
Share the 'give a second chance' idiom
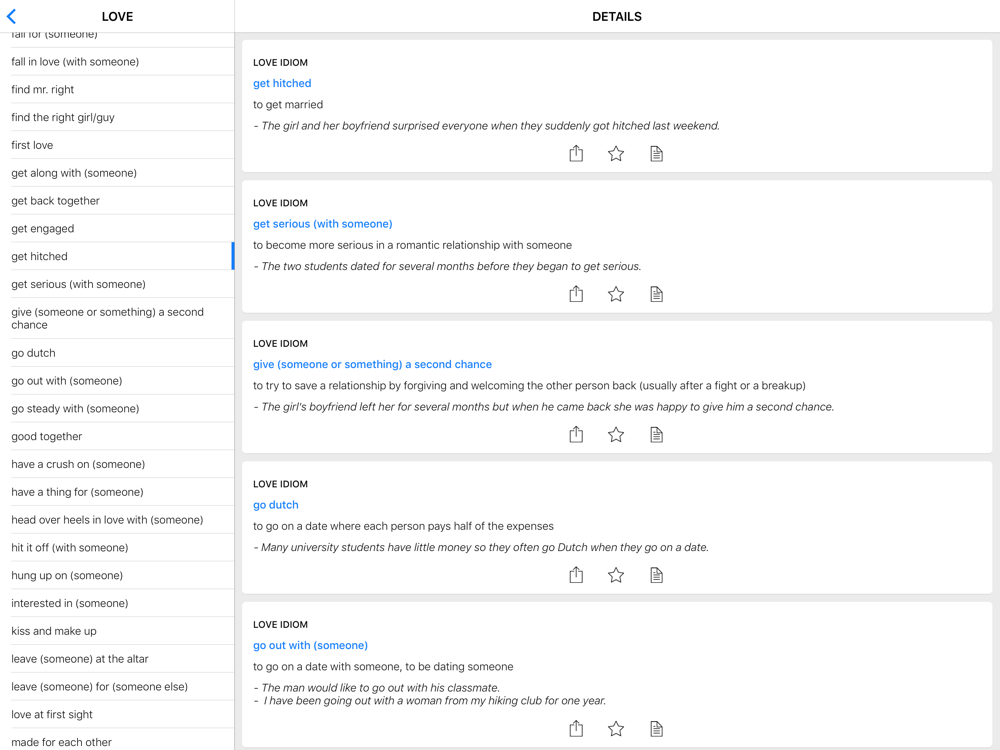pos(576,434)
